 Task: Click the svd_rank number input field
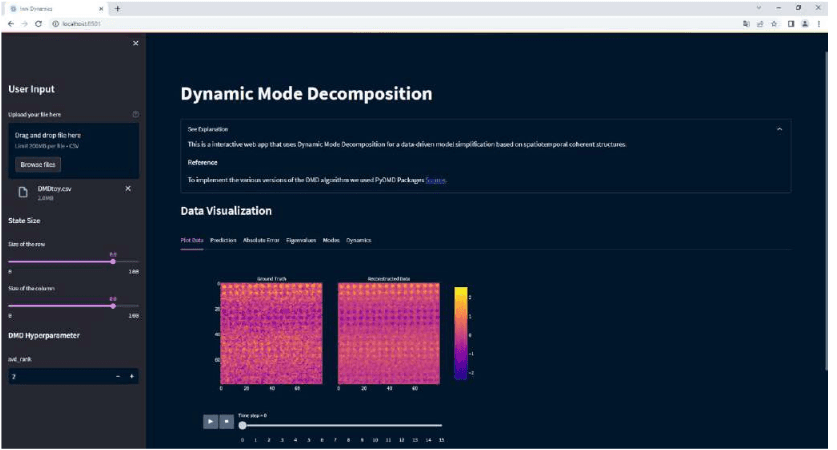pyautogui.click(x=60, y=376)
